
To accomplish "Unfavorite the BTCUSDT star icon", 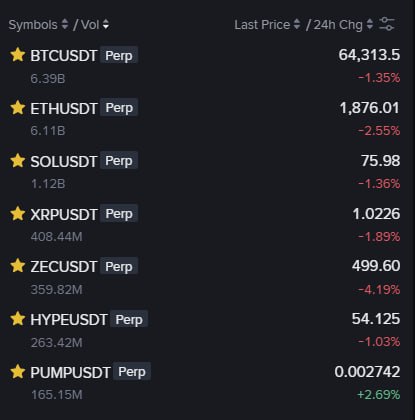I will pyautogui.click(x=18, y=55).
